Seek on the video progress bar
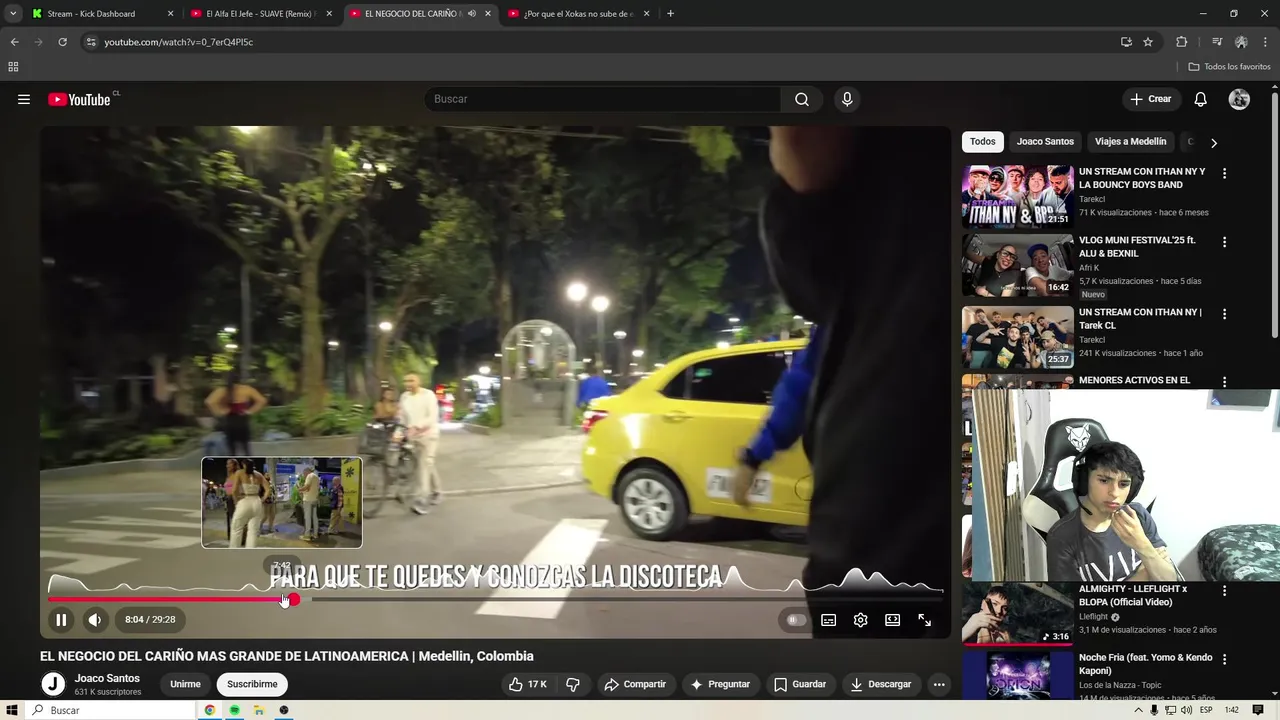Image resolution: width=1280 pixels, height=720 pixels. pyautogui.click(x=495, y=600)
